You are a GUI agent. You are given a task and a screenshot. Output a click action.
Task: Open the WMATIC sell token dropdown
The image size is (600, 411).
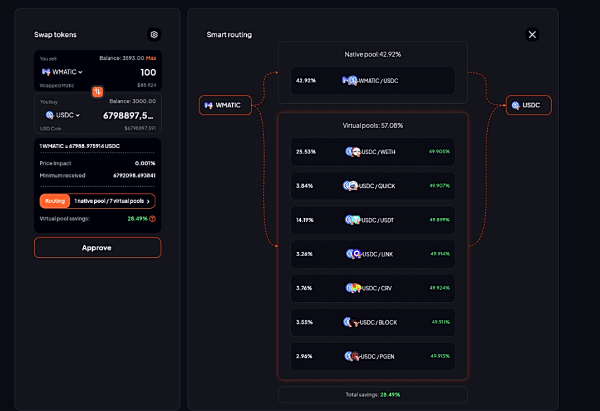[x=62, y=72]
